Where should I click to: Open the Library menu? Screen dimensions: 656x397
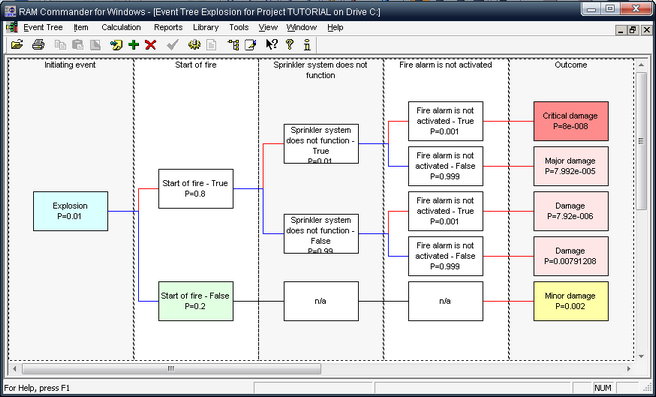tap(206, 28)
